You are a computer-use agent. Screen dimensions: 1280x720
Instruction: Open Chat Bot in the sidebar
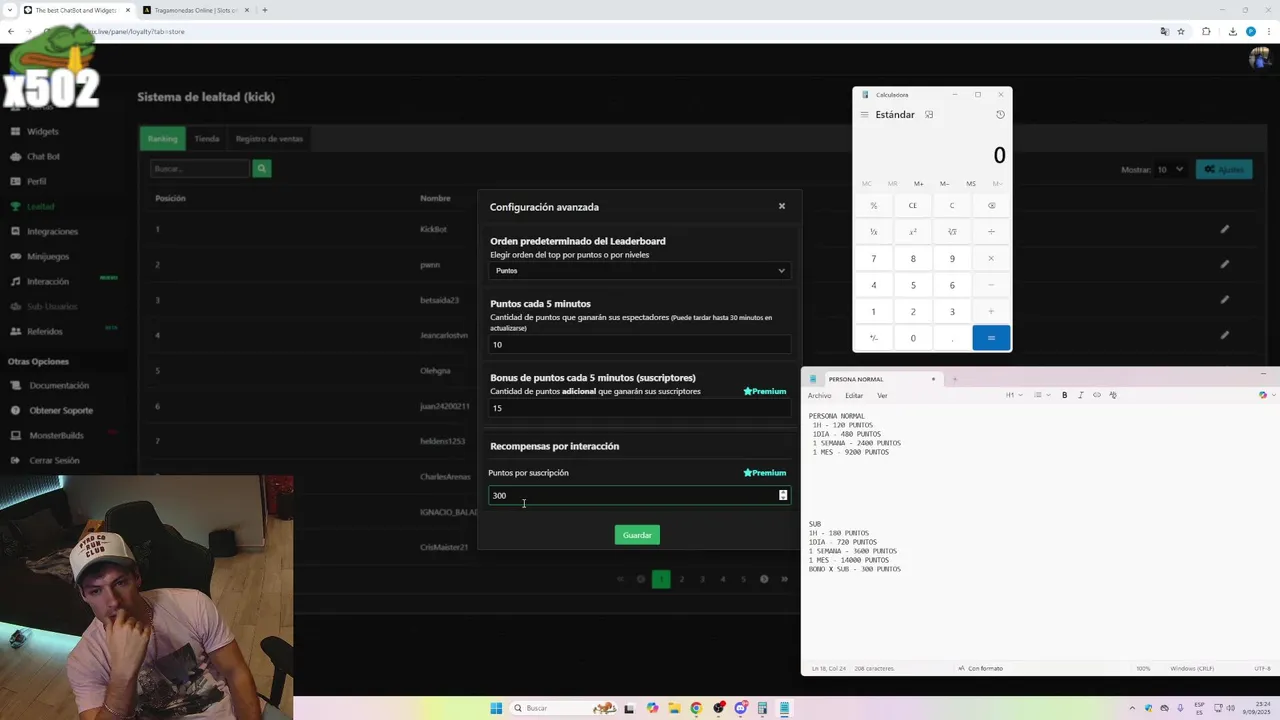click(x=43, y=157)
